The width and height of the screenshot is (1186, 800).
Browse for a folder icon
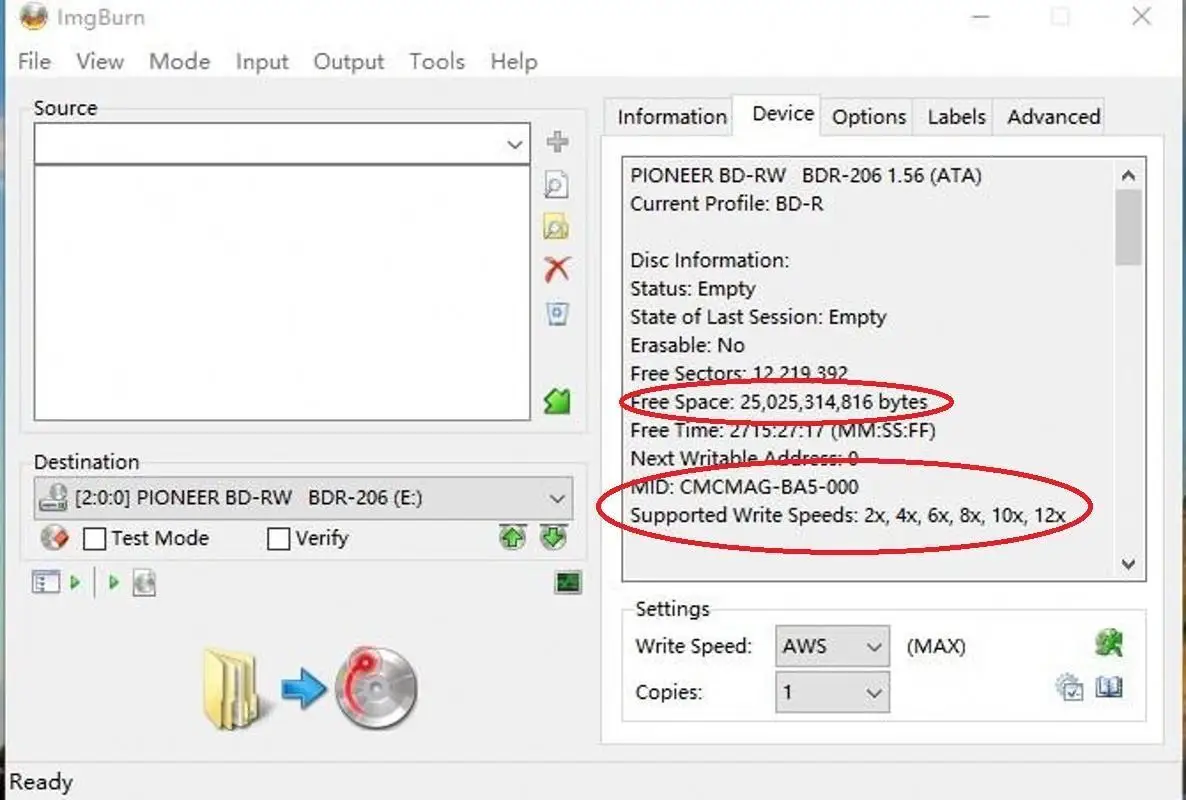point(557,226)
